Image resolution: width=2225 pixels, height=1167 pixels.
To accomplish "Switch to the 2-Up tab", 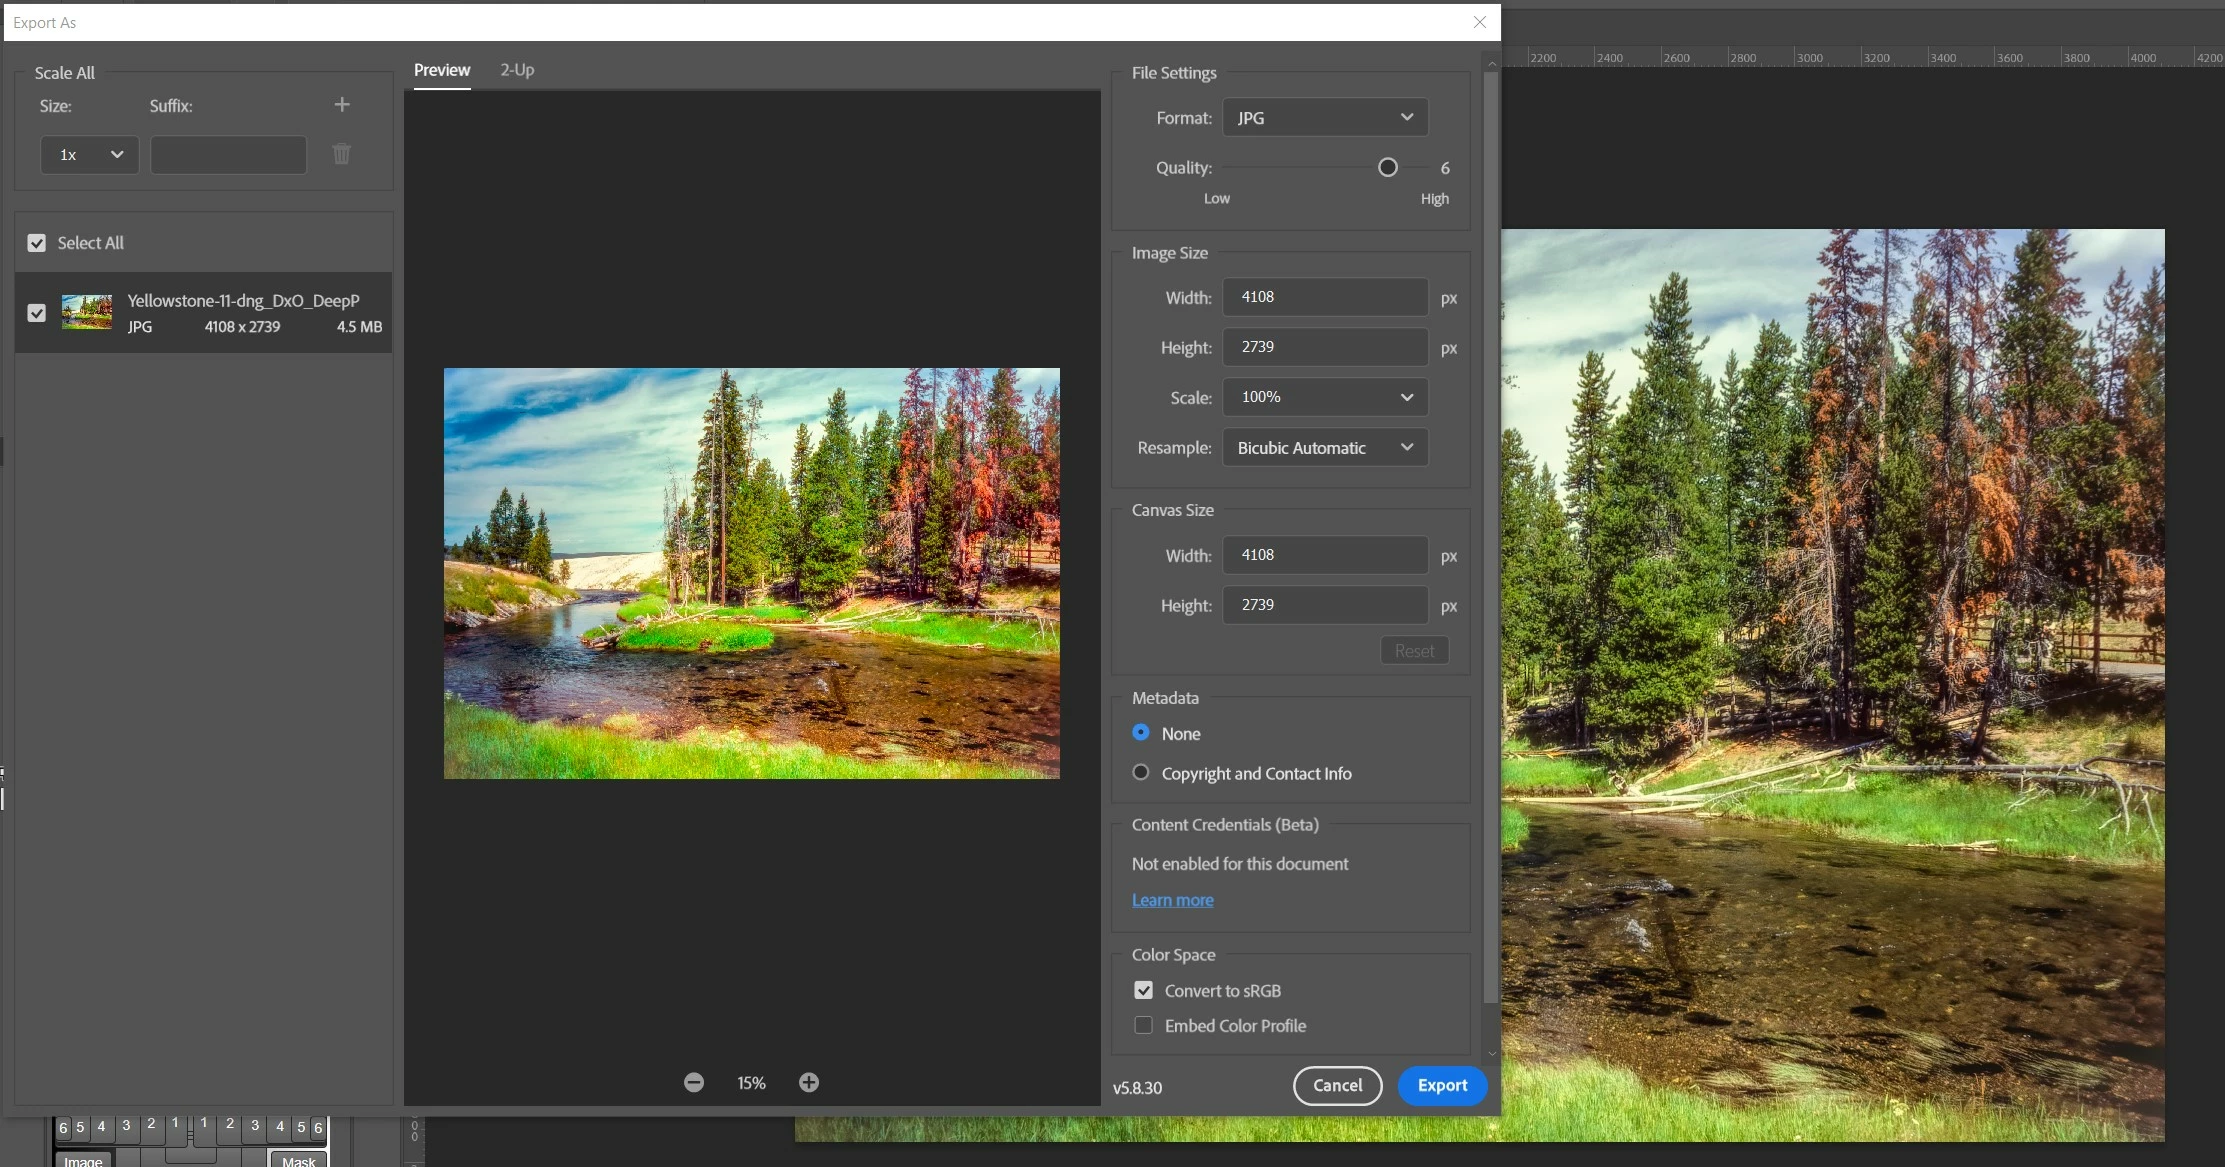I will 517,70.
